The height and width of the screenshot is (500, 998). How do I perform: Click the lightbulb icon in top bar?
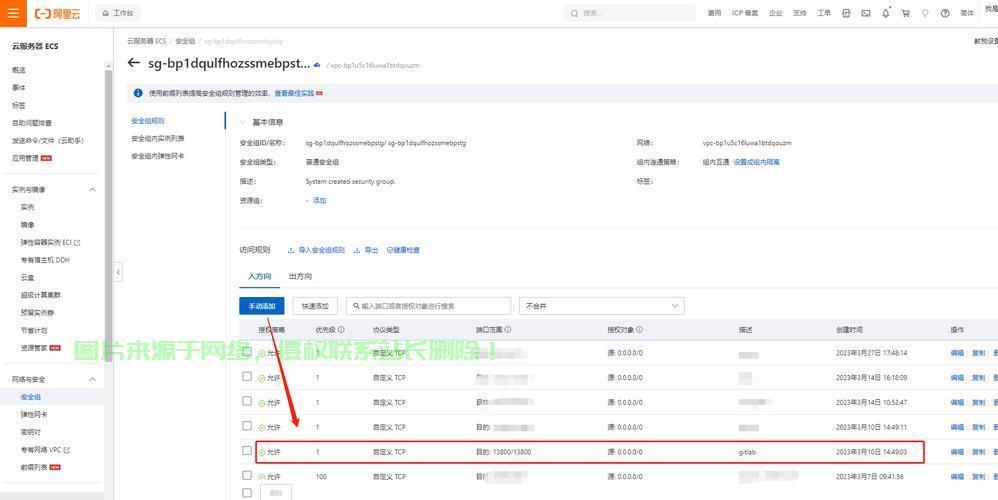[x=925, y=13]
